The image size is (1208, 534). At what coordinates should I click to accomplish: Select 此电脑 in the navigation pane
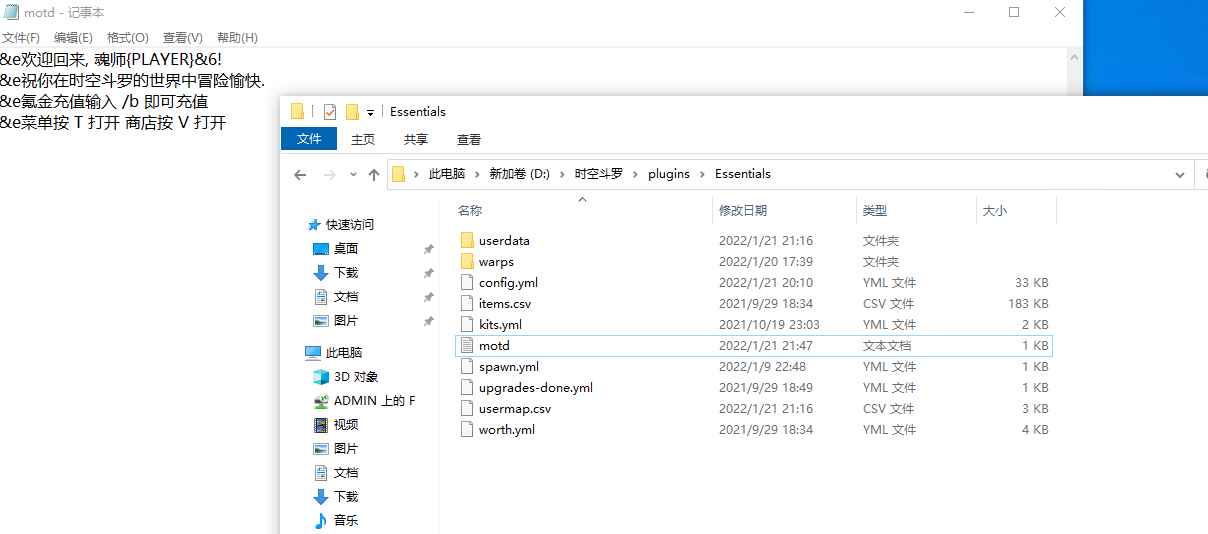[344, 353]
